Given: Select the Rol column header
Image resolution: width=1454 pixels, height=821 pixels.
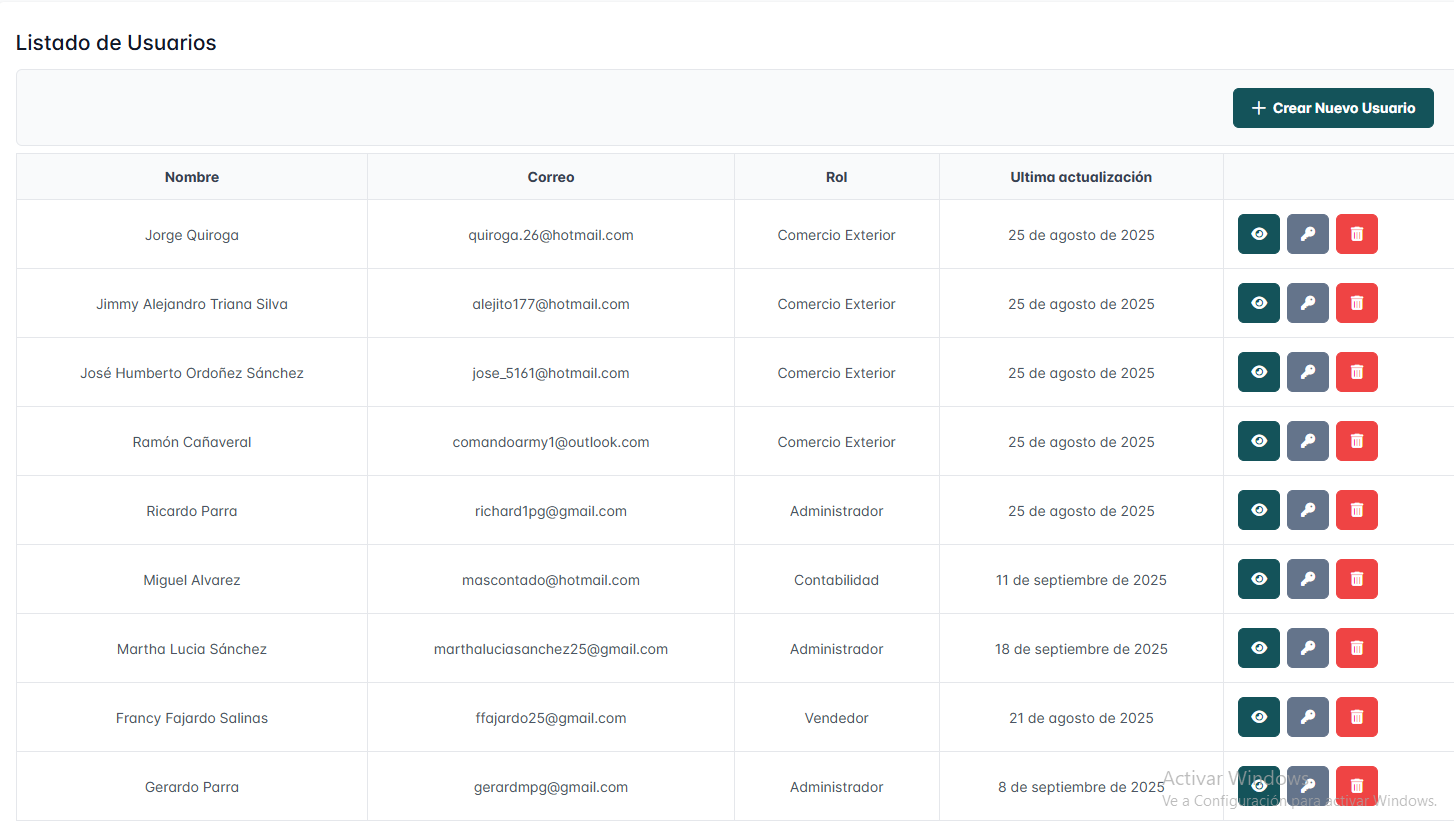Looking at the screenshot, I should (836, 177).
